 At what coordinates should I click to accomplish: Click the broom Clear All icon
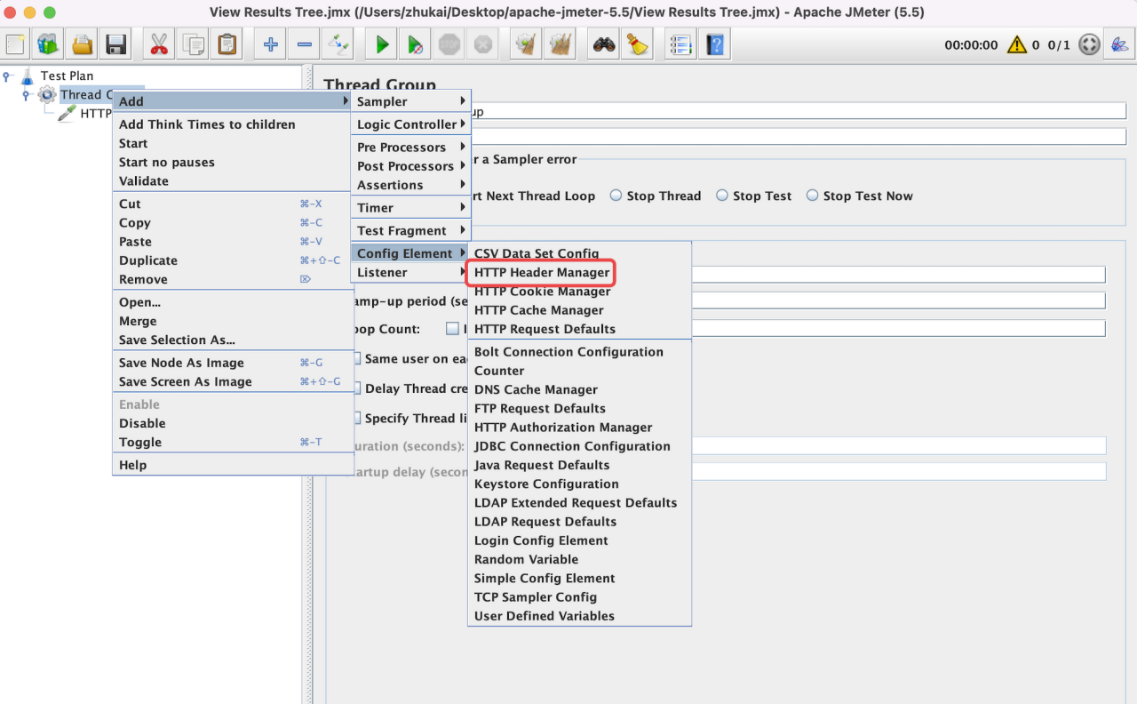pos(637,45)
